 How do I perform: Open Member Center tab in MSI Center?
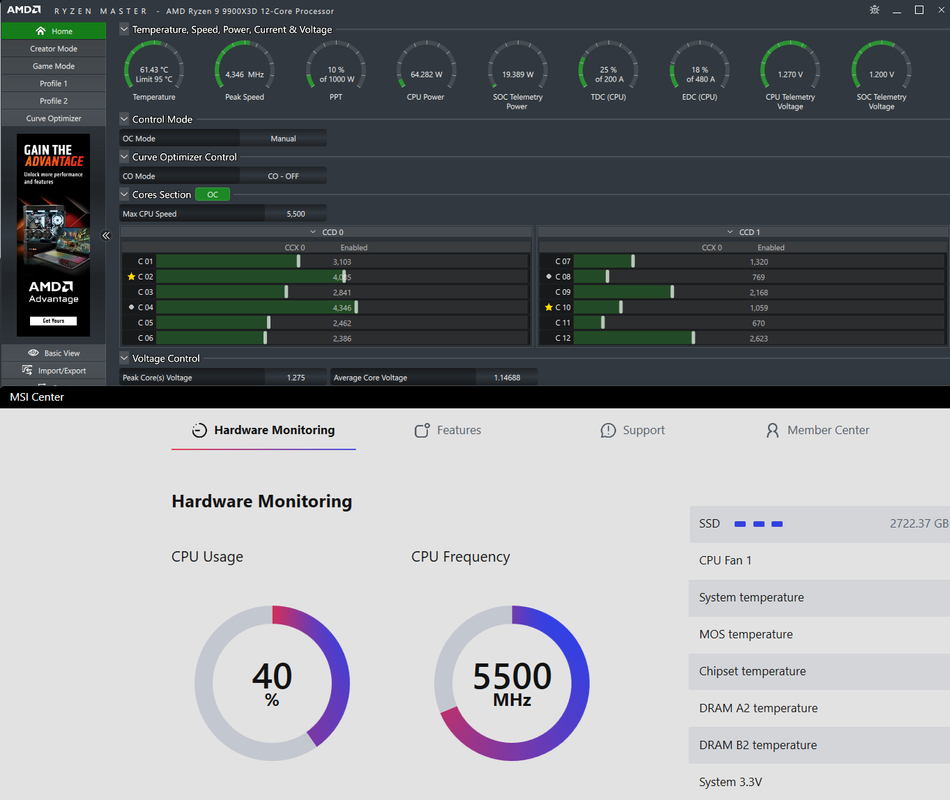(817, 430)
